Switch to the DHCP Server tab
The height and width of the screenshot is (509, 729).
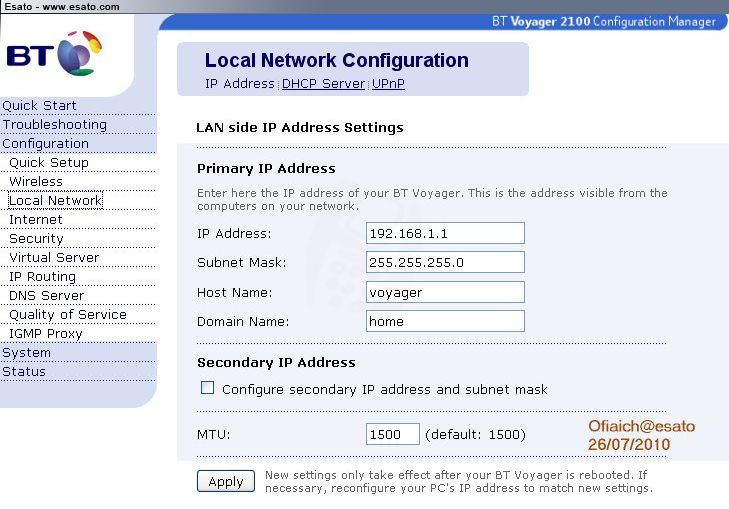click(324, 84)
